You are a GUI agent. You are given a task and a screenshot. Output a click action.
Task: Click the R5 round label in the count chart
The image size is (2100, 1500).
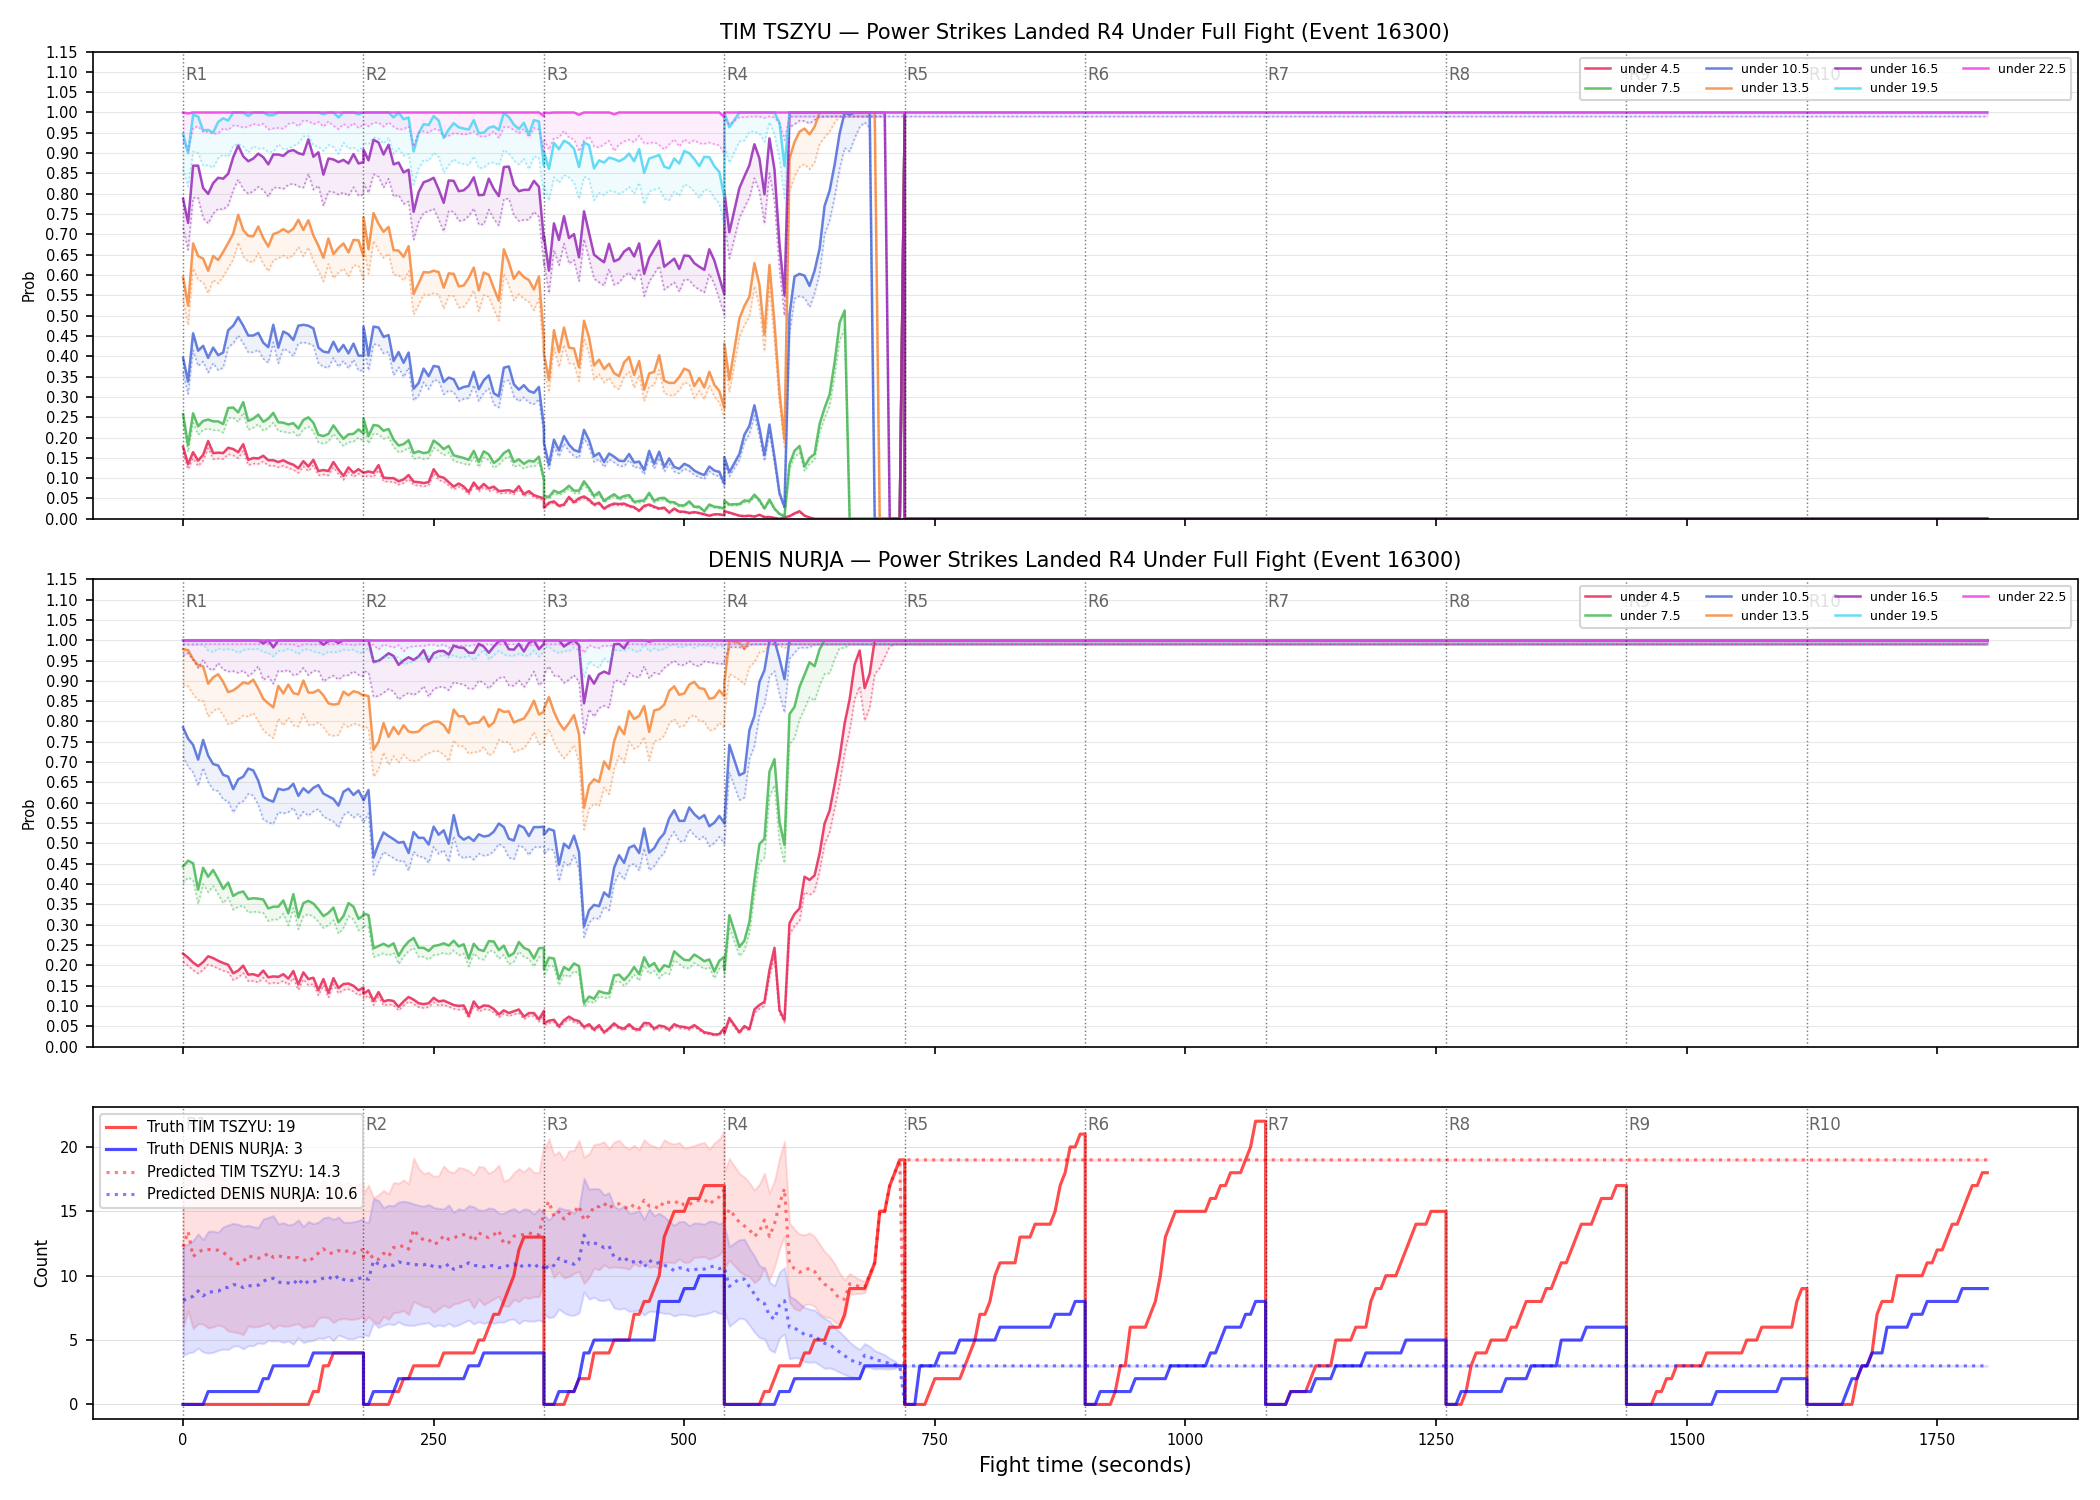click(x=917, y=1124)
